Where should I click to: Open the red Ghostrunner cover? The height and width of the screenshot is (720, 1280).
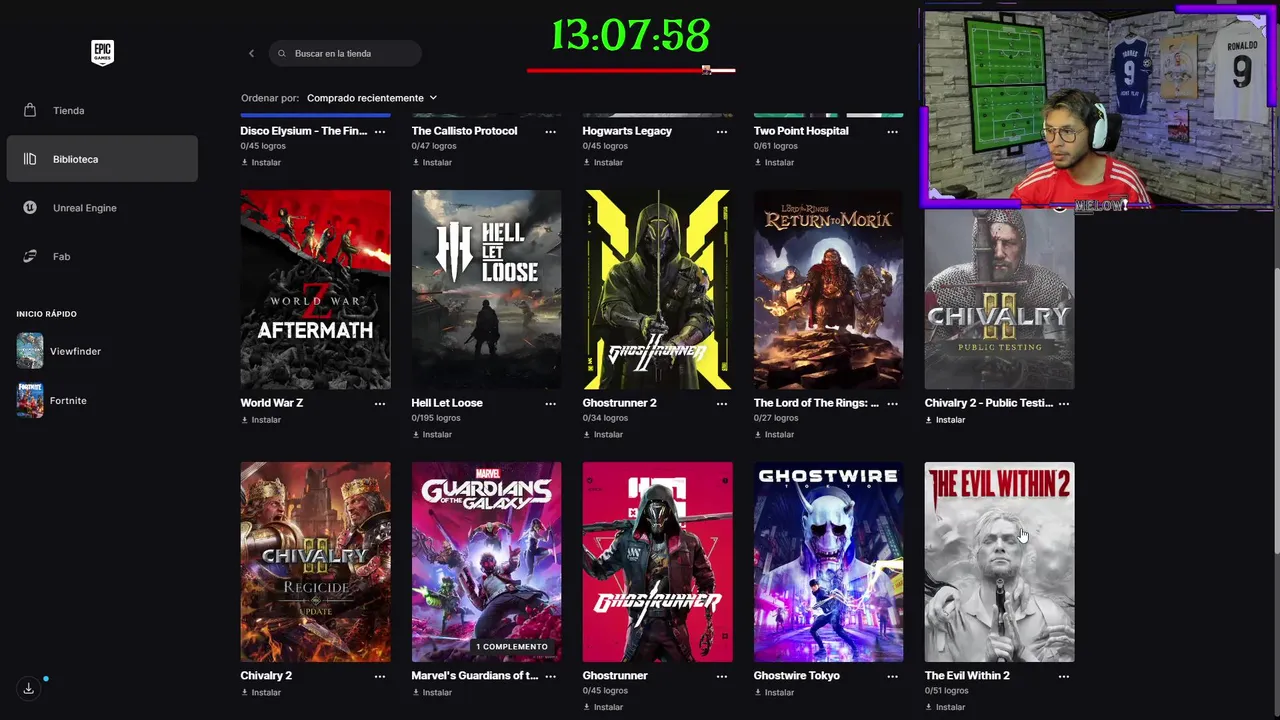[x=657, y=562]
